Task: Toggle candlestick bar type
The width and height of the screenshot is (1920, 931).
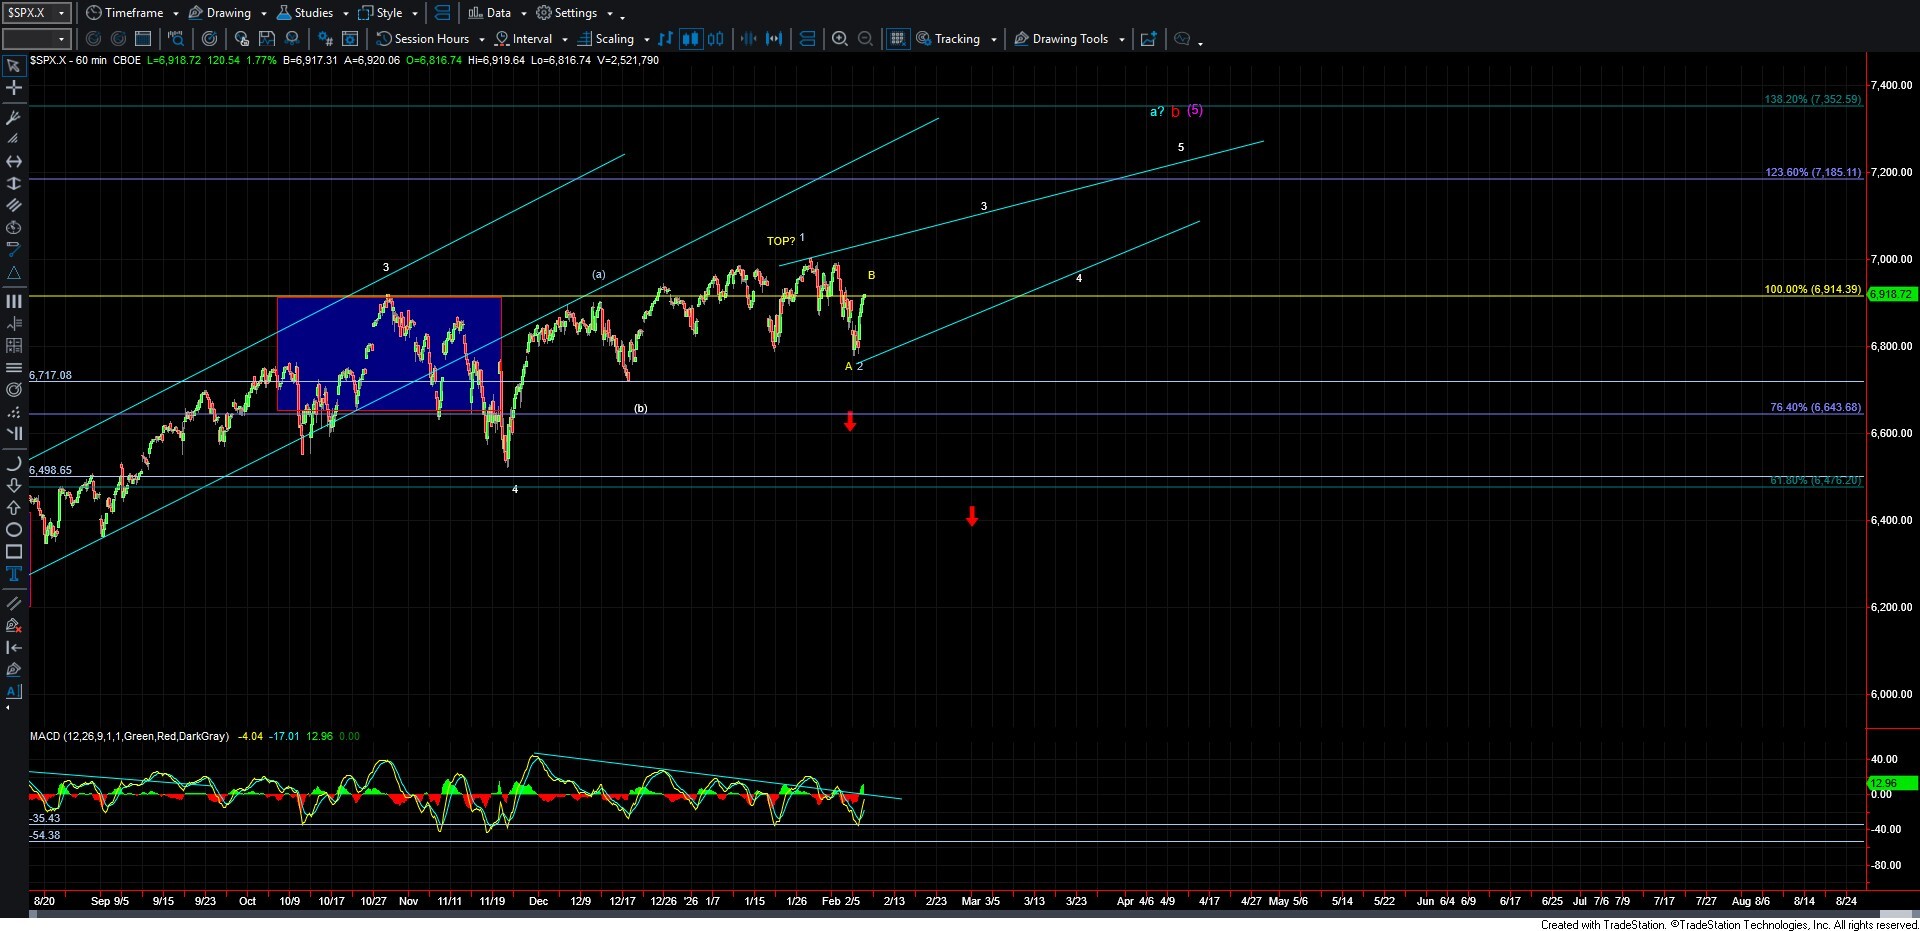Action: click(690, 39)
